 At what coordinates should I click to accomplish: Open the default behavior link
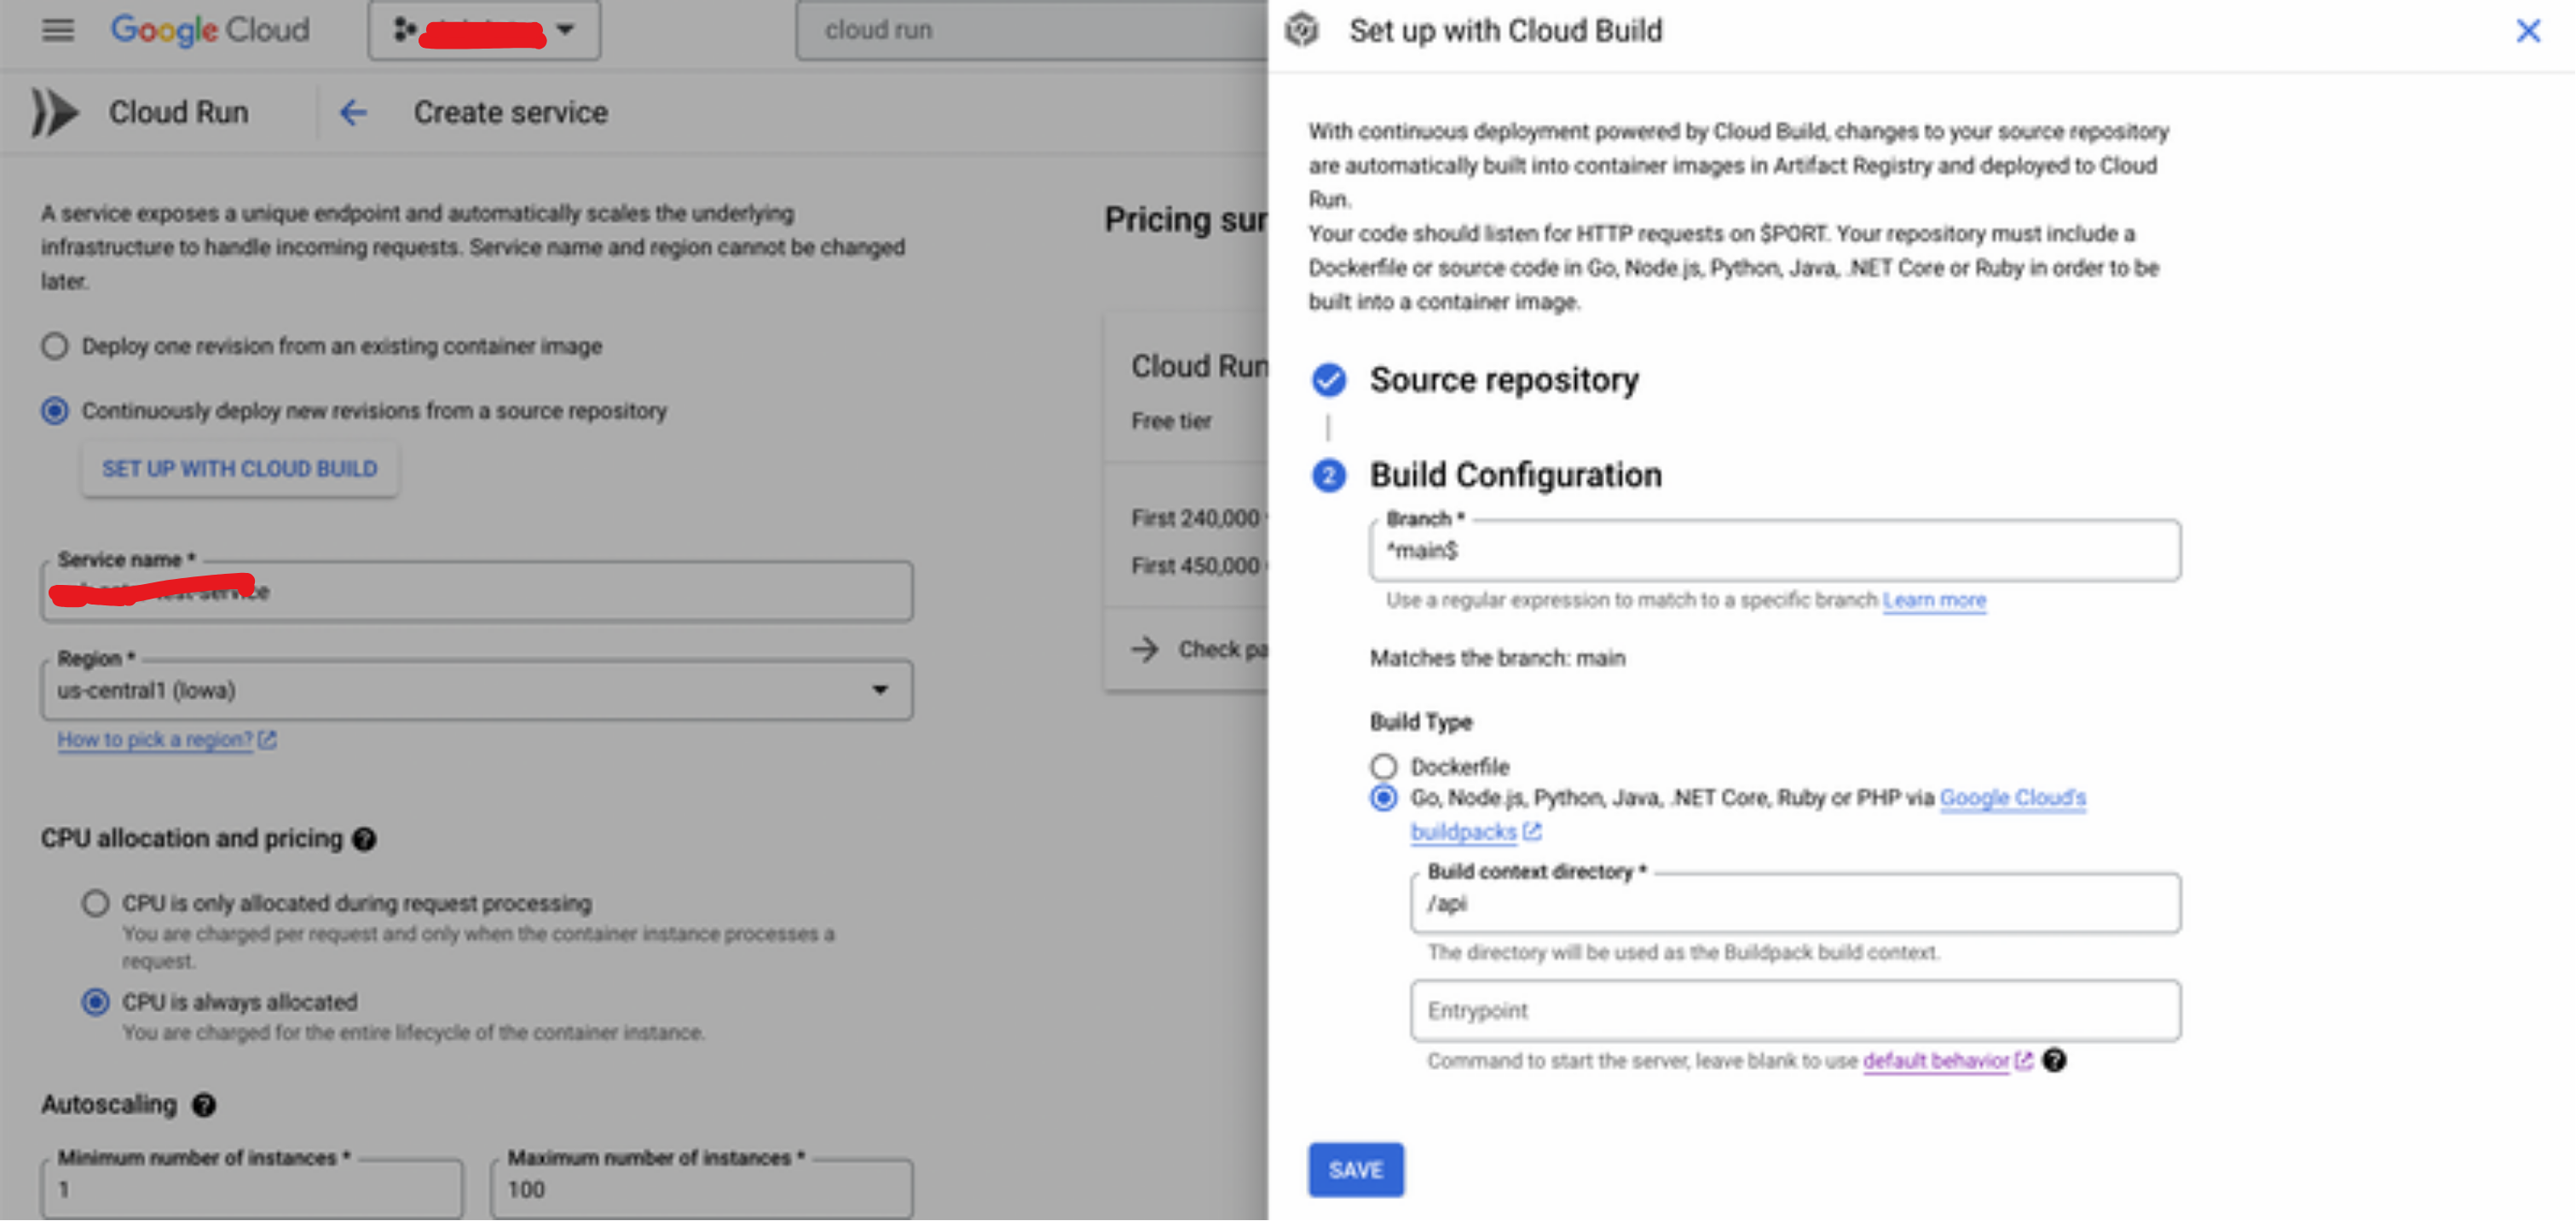[1936, 1060]
